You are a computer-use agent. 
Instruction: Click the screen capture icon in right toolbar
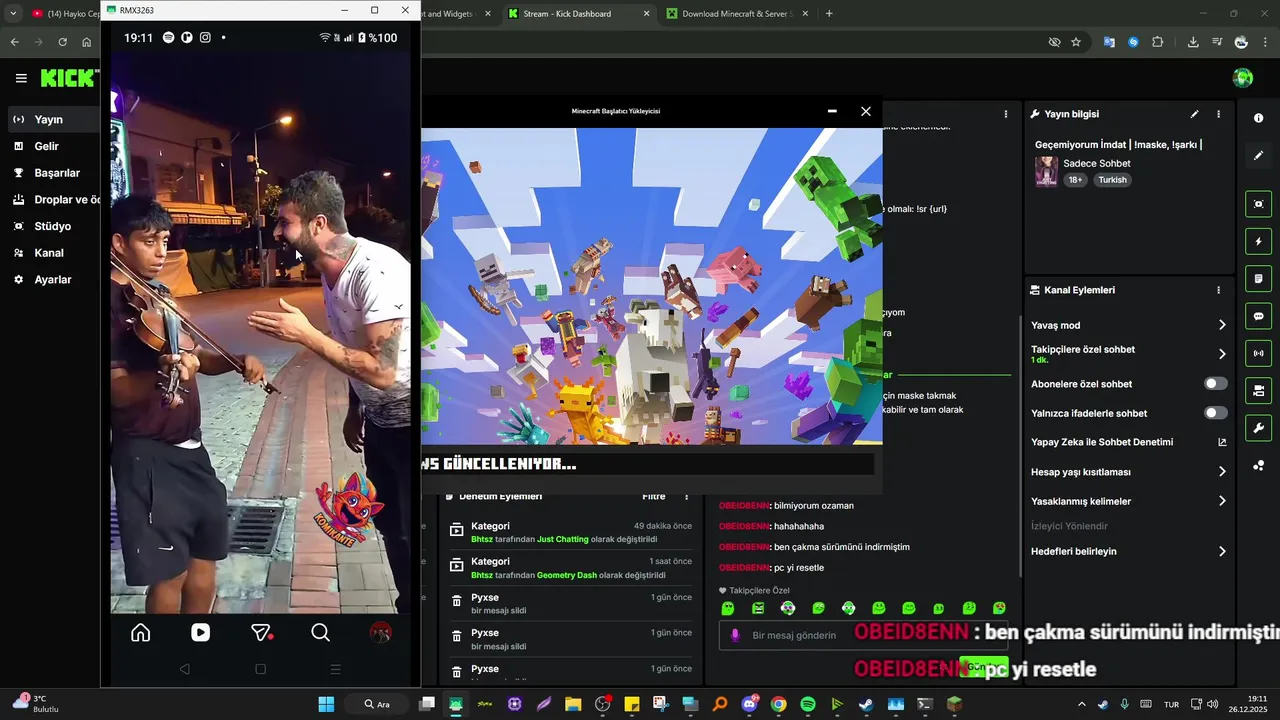tap(1258, 204)
